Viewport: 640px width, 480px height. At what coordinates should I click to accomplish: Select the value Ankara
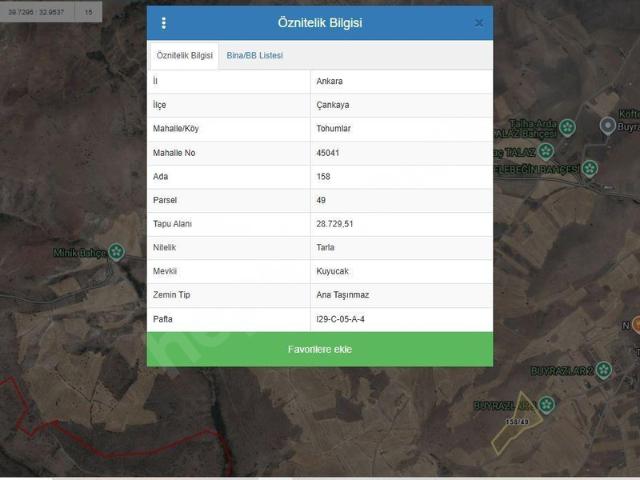point(329,81)
